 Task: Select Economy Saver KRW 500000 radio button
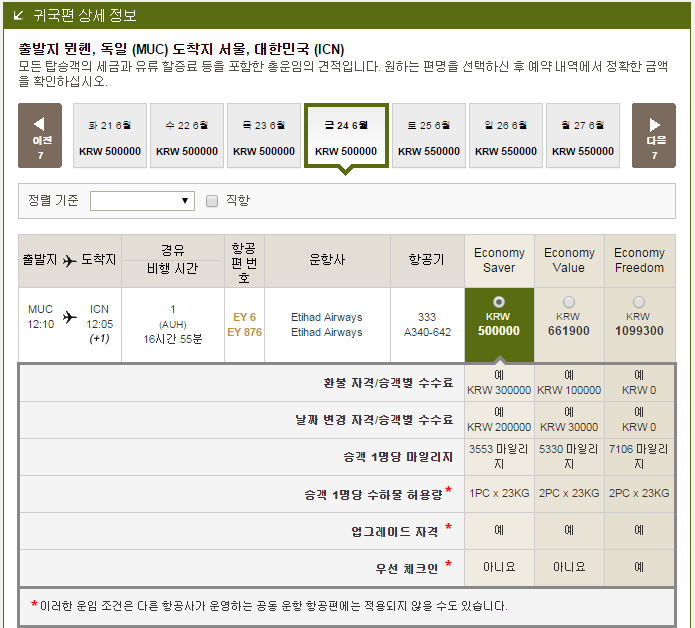[x=499, y=302]
